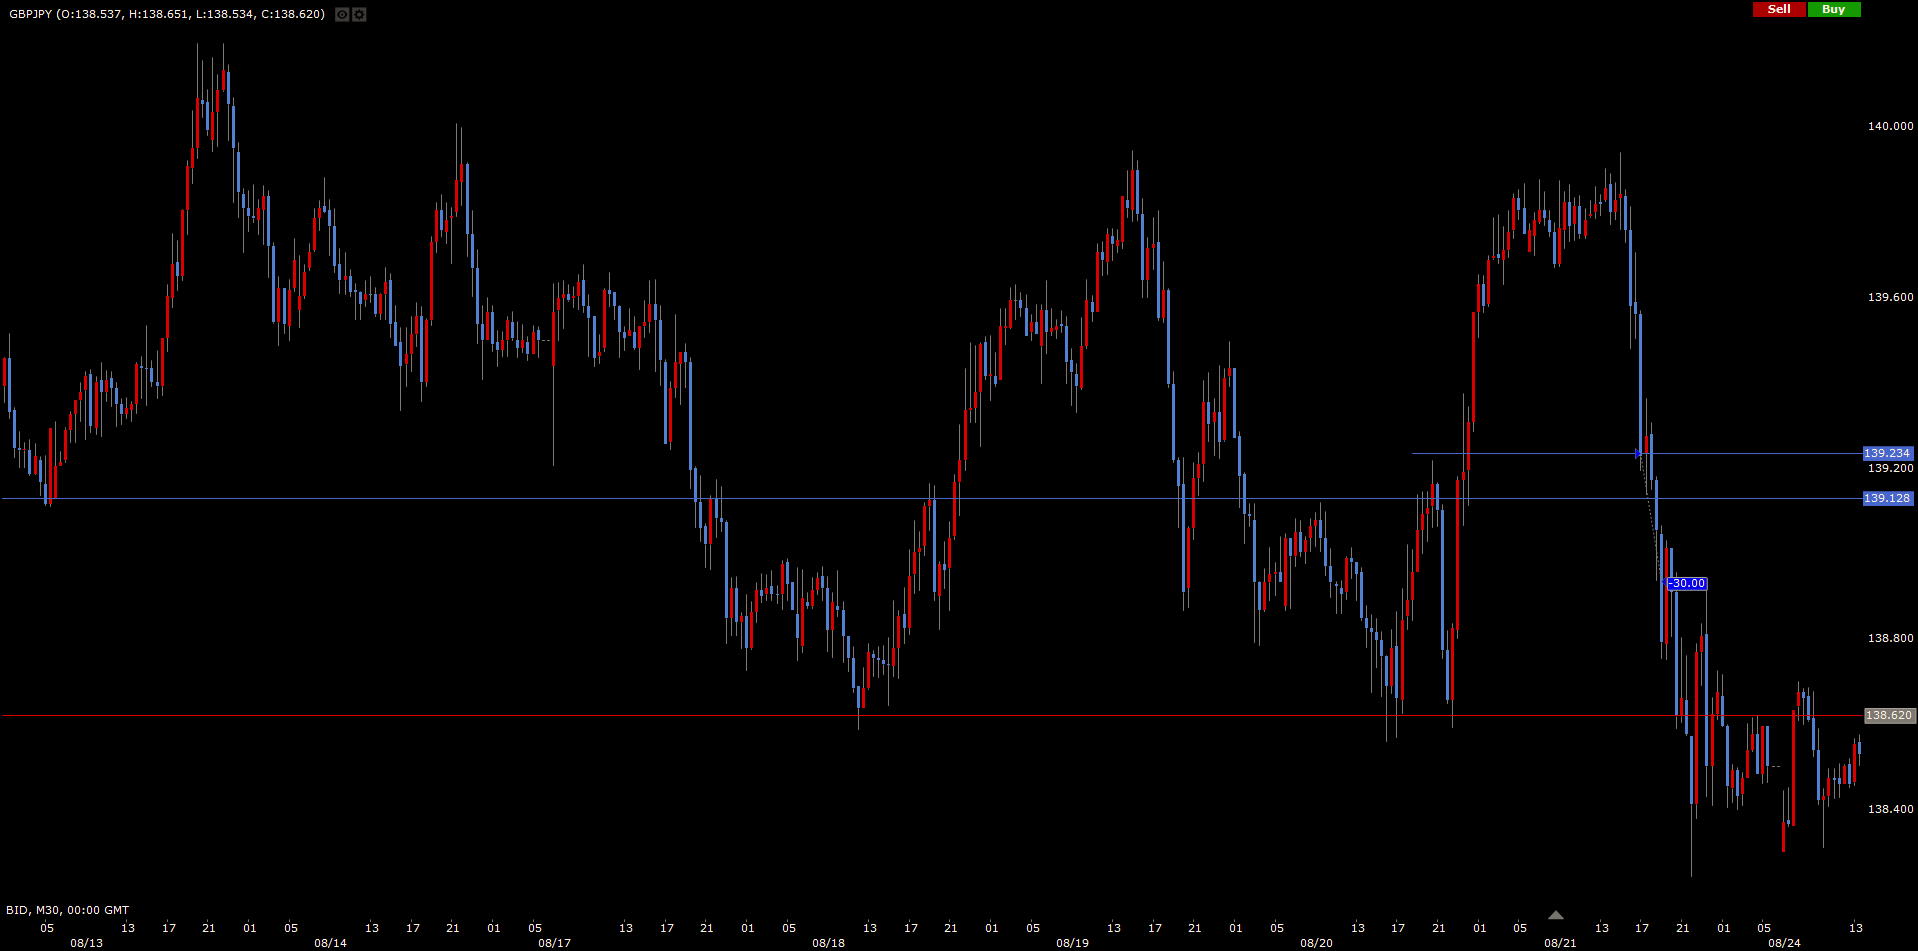1918x951 pixels.
Task: Click the 08/18 date on time axis
Action: click(x=828, y=943)
